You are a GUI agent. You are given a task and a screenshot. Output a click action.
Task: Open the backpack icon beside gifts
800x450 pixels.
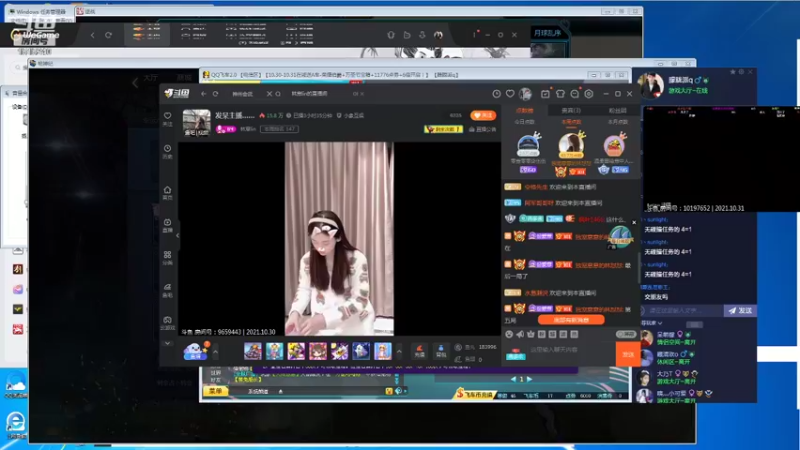pyautogui.click(x=441, y=351)
